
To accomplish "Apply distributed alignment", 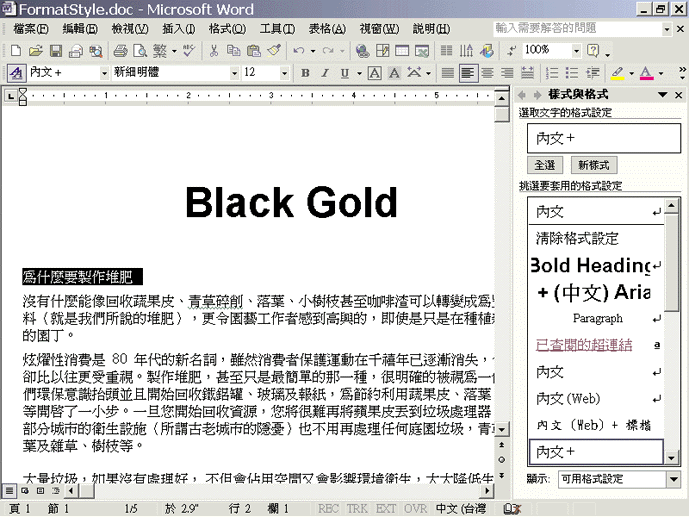I will 527,73.
